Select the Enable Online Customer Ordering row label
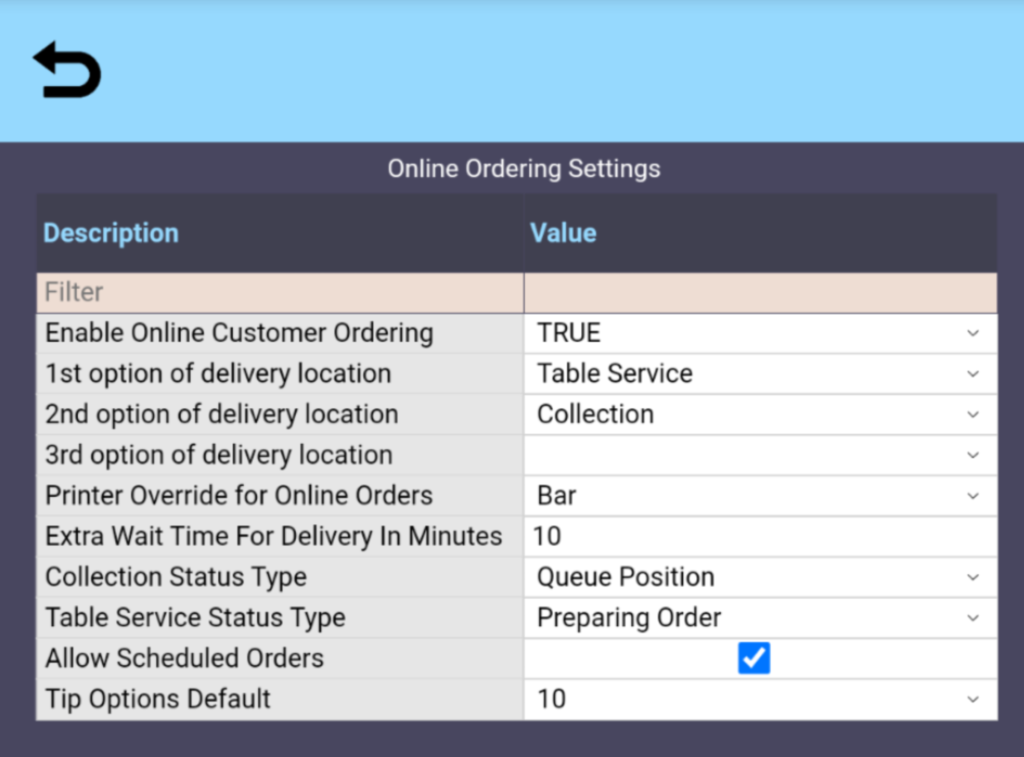This screenshot has height=757, width=1024. pos(240,333)
